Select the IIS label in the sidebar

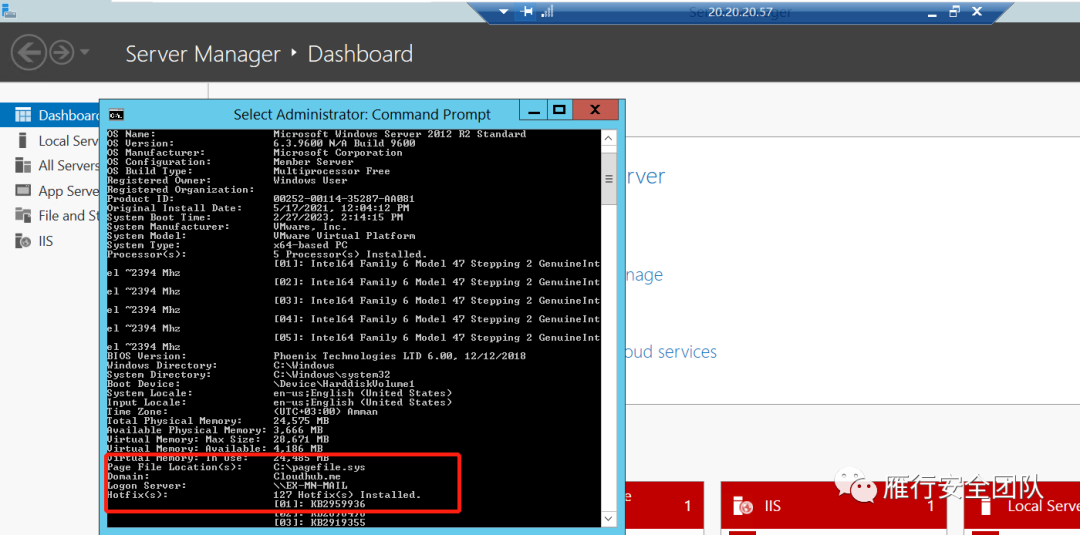(x=46, y=241)
